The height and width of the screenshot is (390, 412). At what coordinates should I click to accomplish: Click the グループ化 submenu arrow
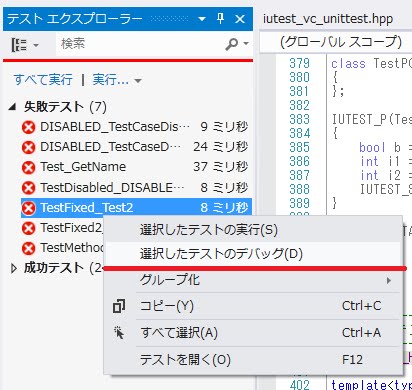pos(389,280)
